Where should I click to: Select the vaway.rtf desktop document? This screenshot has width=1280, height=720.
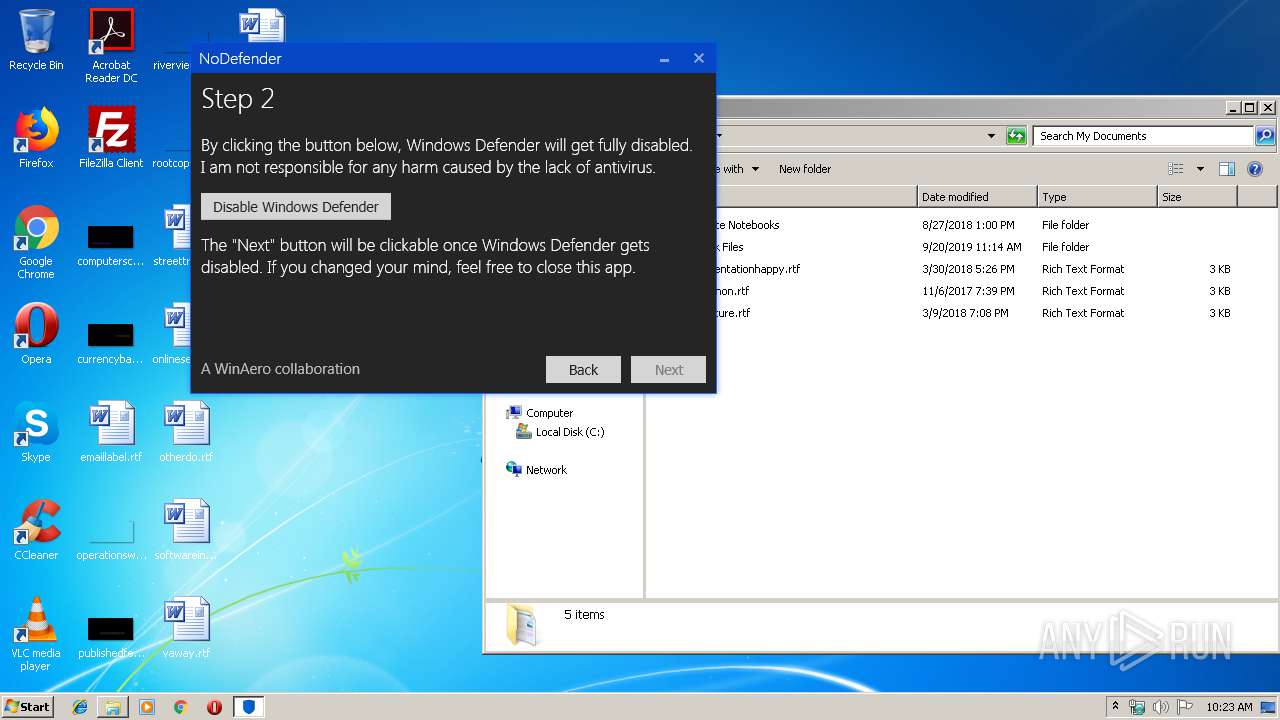click(x=186, y=628)
